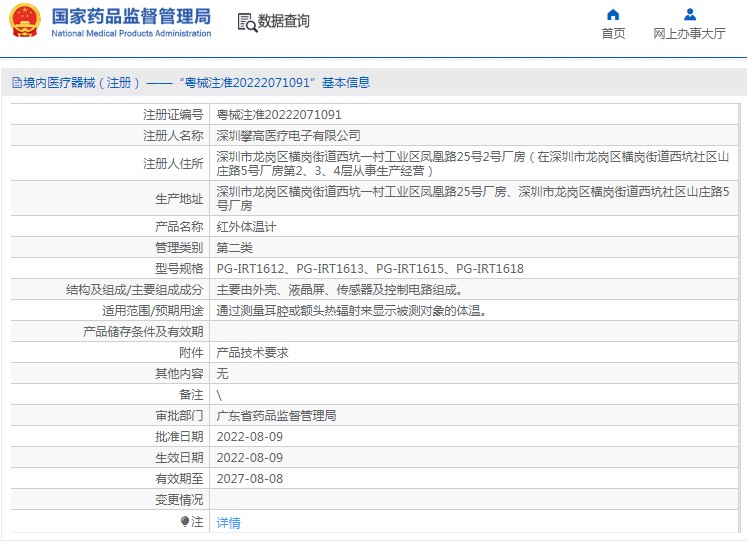
Task: Click the intended use text 通过测量耳腔
Action: coord(352,311)
